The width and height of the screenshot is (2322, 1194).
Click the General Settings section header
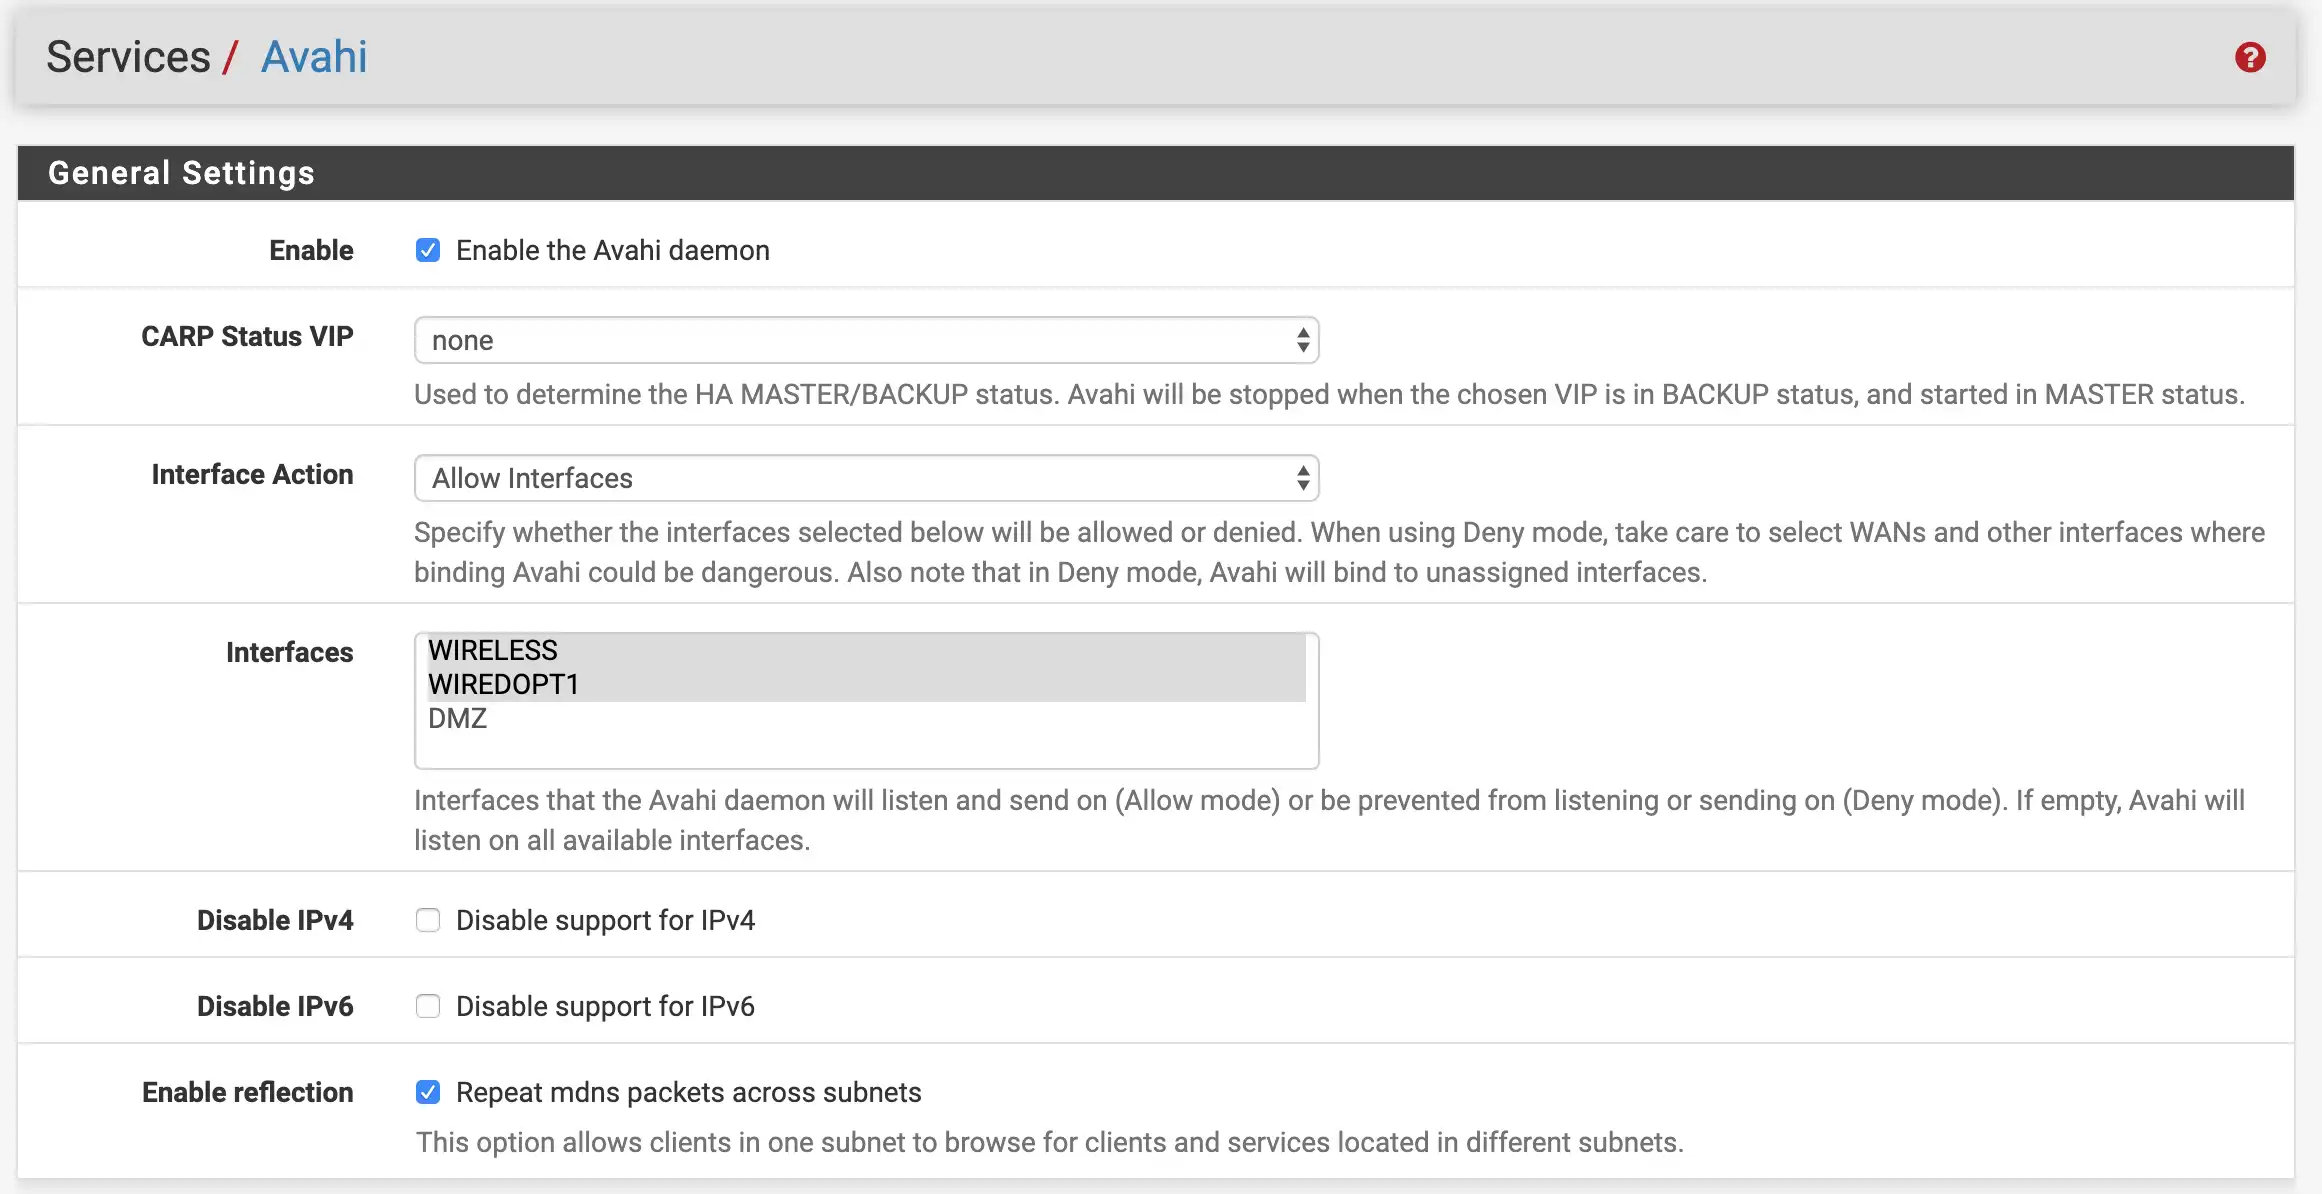point(1156,173)
